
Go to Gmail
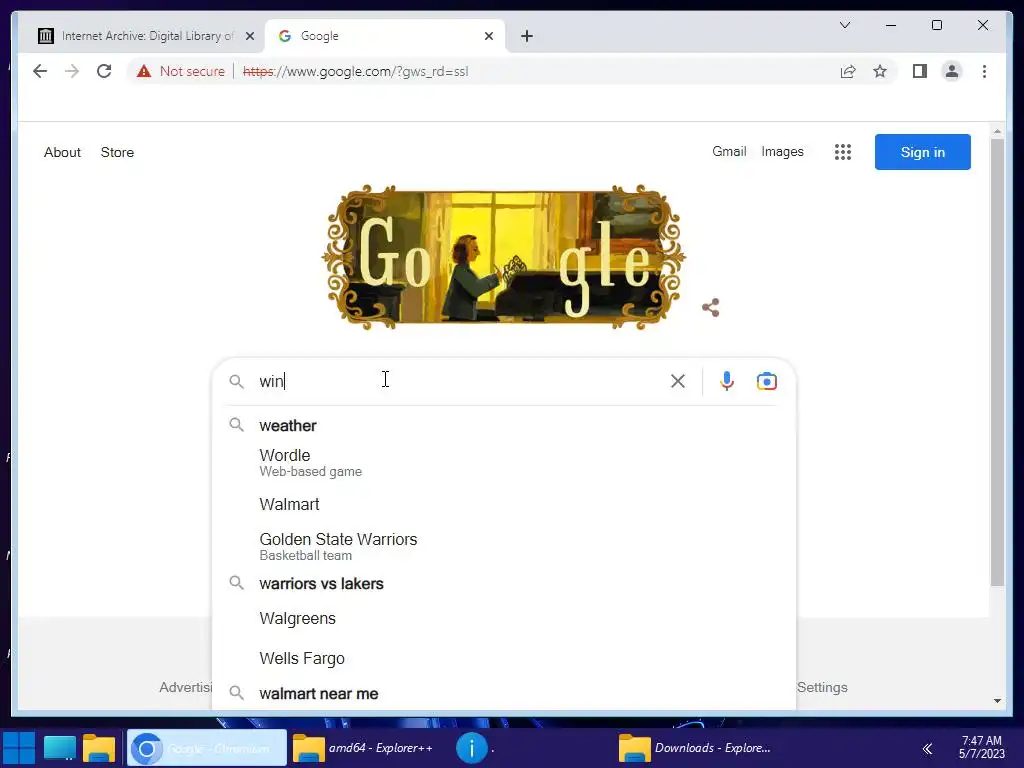pyautogui.click(x=729, y=152)
